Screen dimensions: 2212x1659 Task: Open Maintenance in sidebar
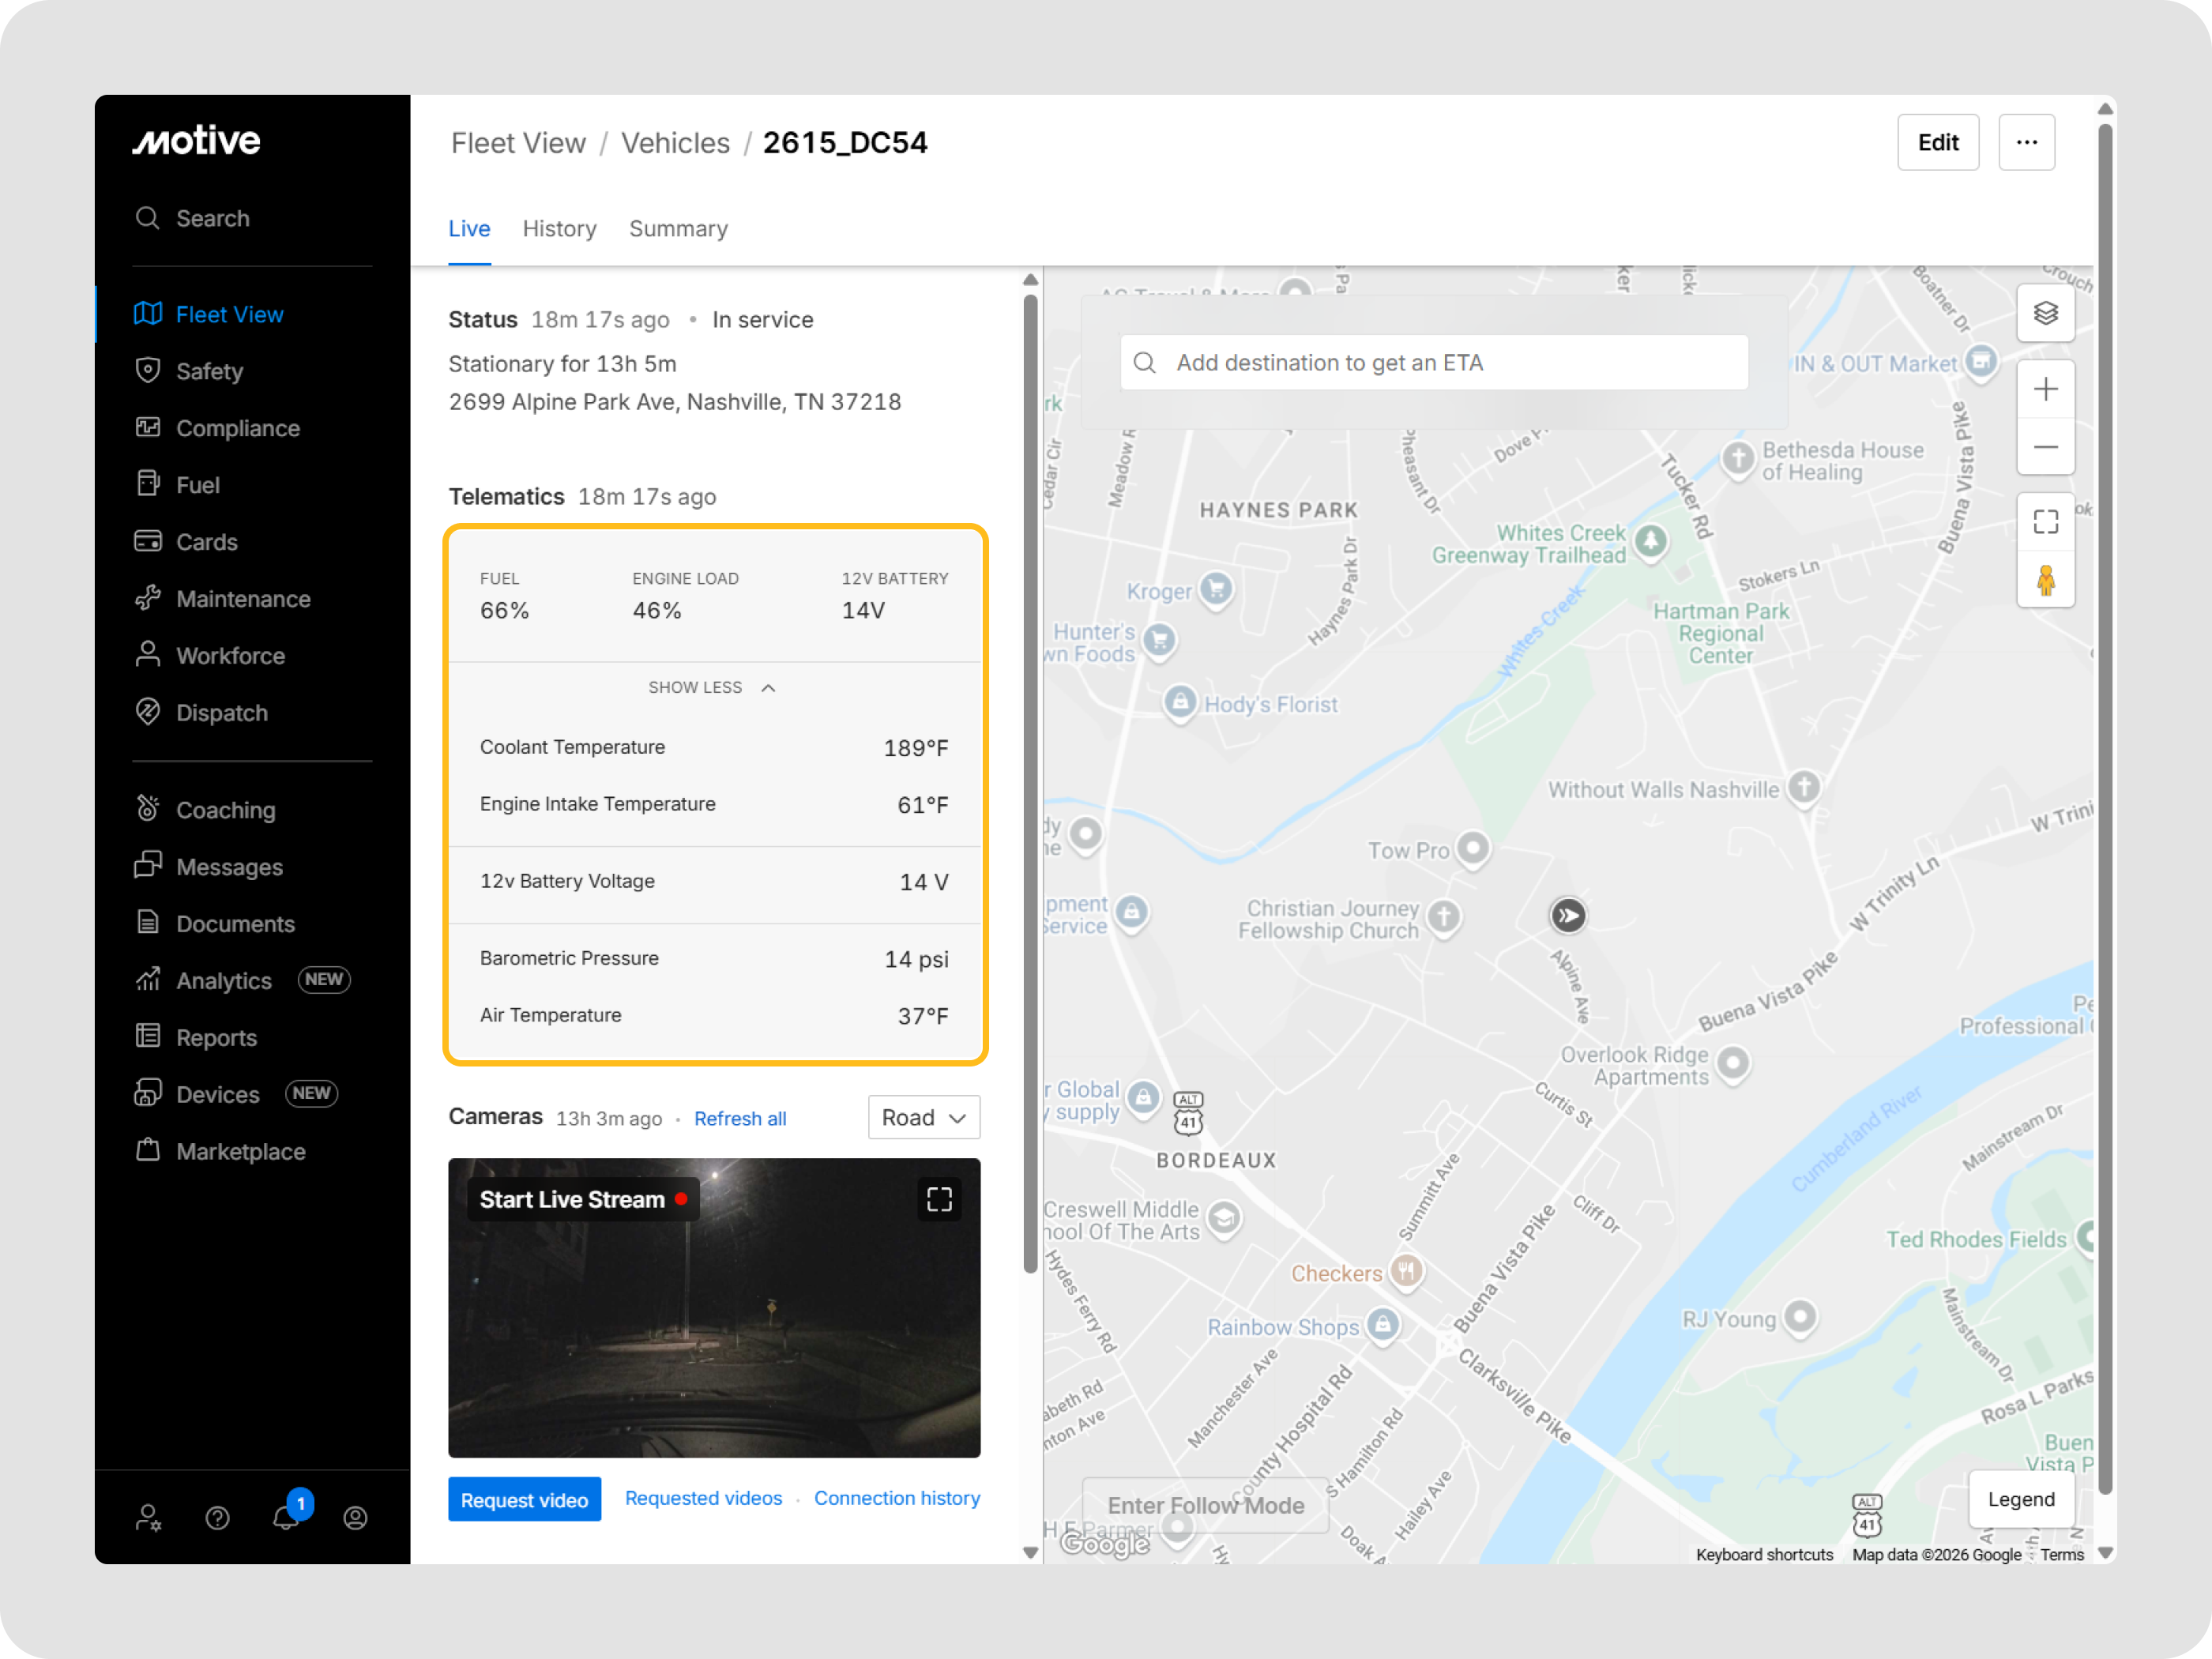click(243, 599)
